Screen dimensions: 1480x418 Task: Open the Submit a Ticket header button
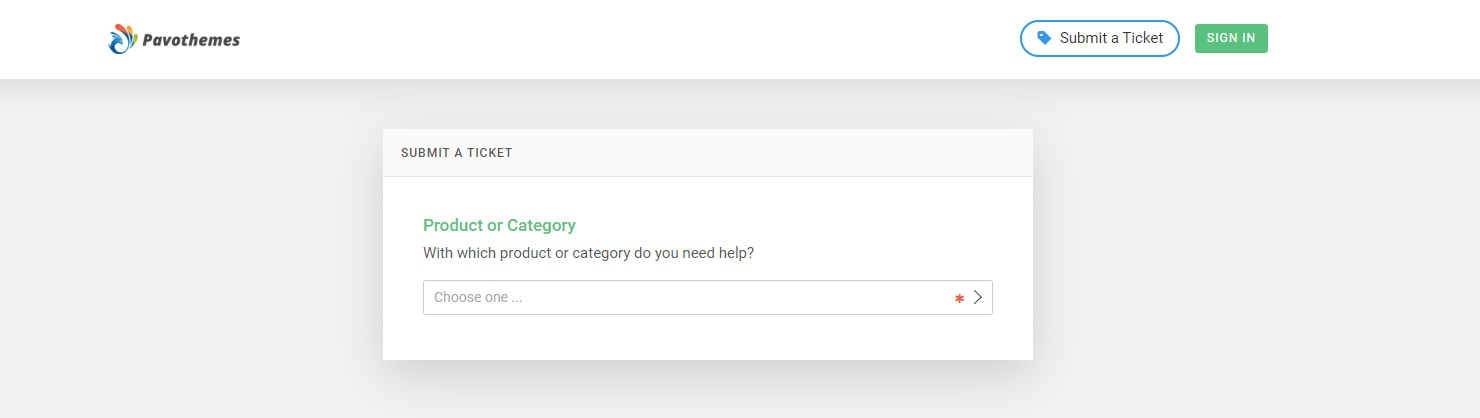click(1099, 38)
